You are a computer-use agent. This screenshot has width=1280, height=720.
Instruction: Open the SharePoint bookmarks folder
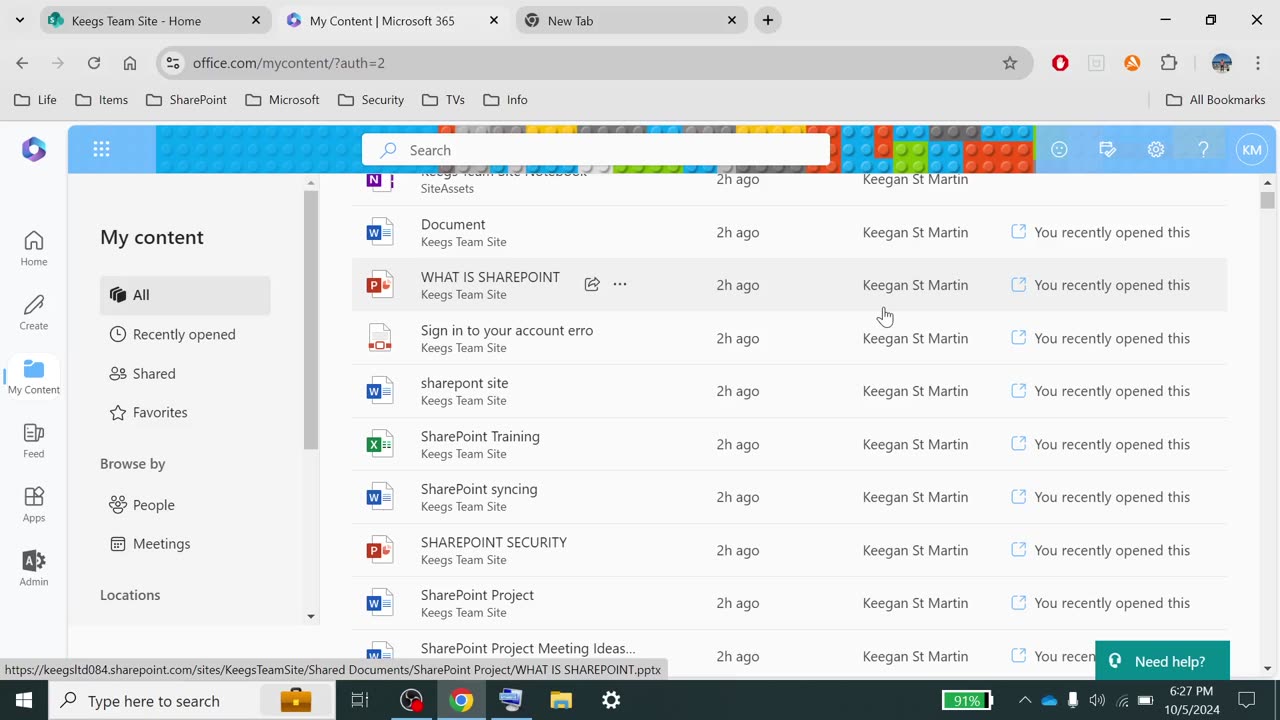tap(186, 100)
